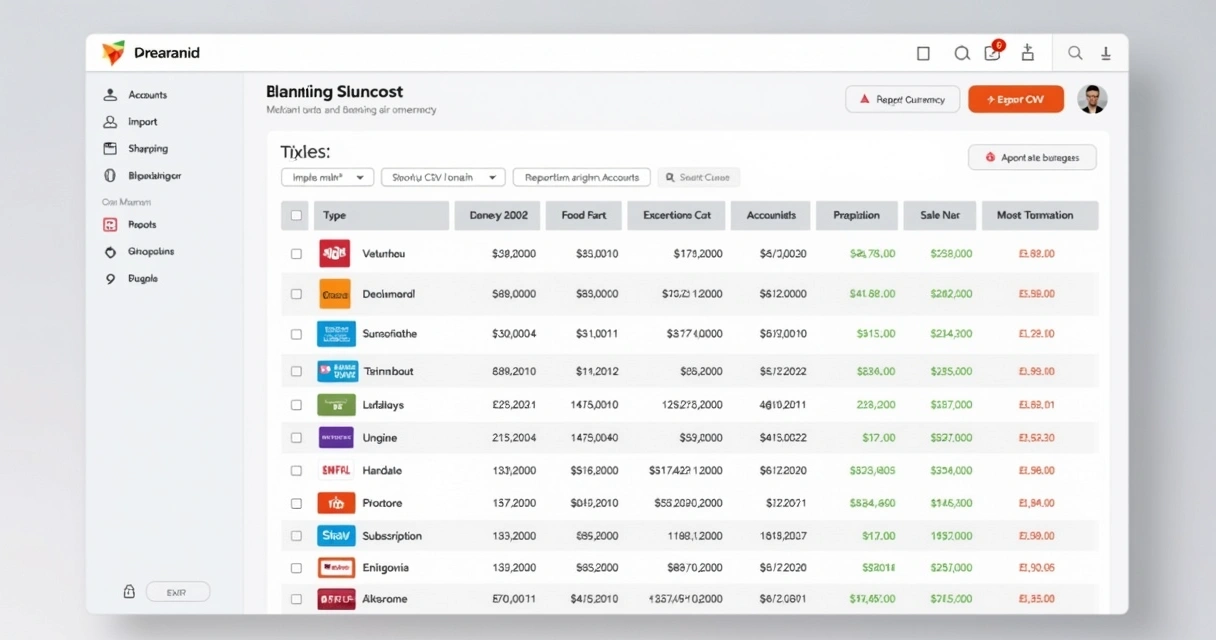Screen dimensions: 1216x640
Task: Click the 'Doney 2002' column header
Action: point(498,215)
